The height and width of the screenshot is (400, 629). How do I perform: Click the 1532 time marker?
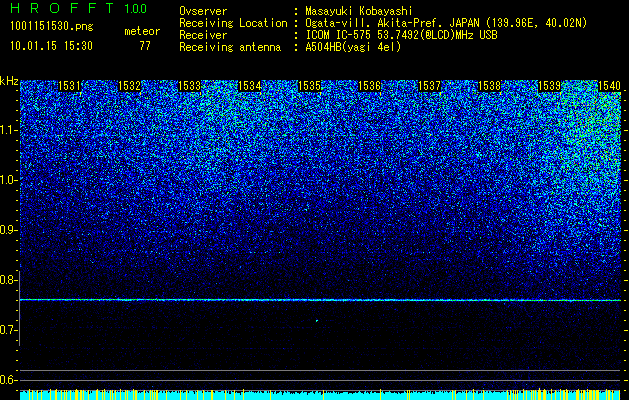coord(129,86)
